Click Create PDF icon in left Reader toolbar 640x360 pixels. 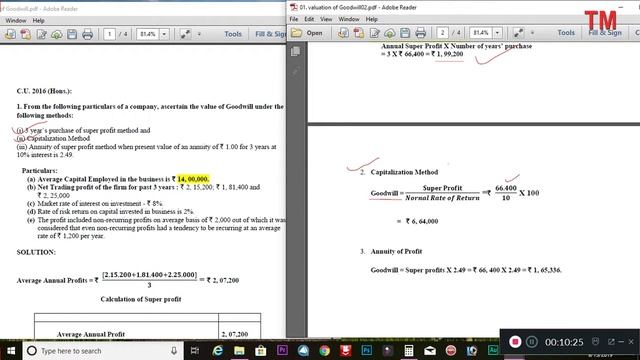click(x=26, y=34)
